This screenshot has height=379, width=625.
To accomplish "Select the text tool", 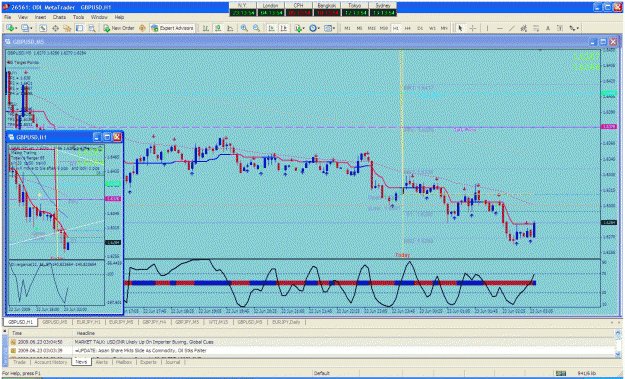I will point(548,28).
